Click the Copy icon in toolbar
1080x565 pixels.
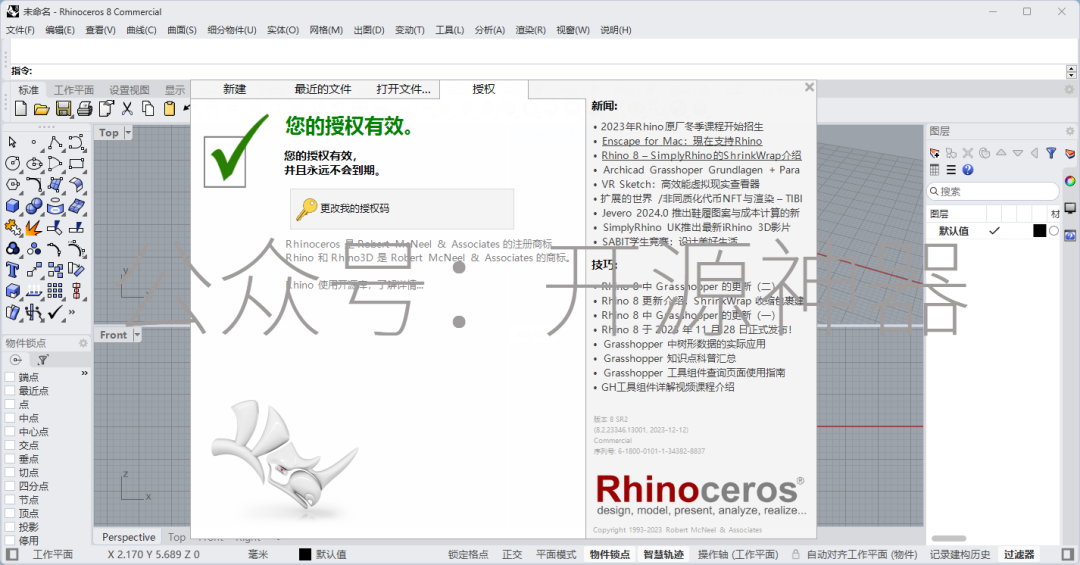pyautogui.click(x=148, y=108)
